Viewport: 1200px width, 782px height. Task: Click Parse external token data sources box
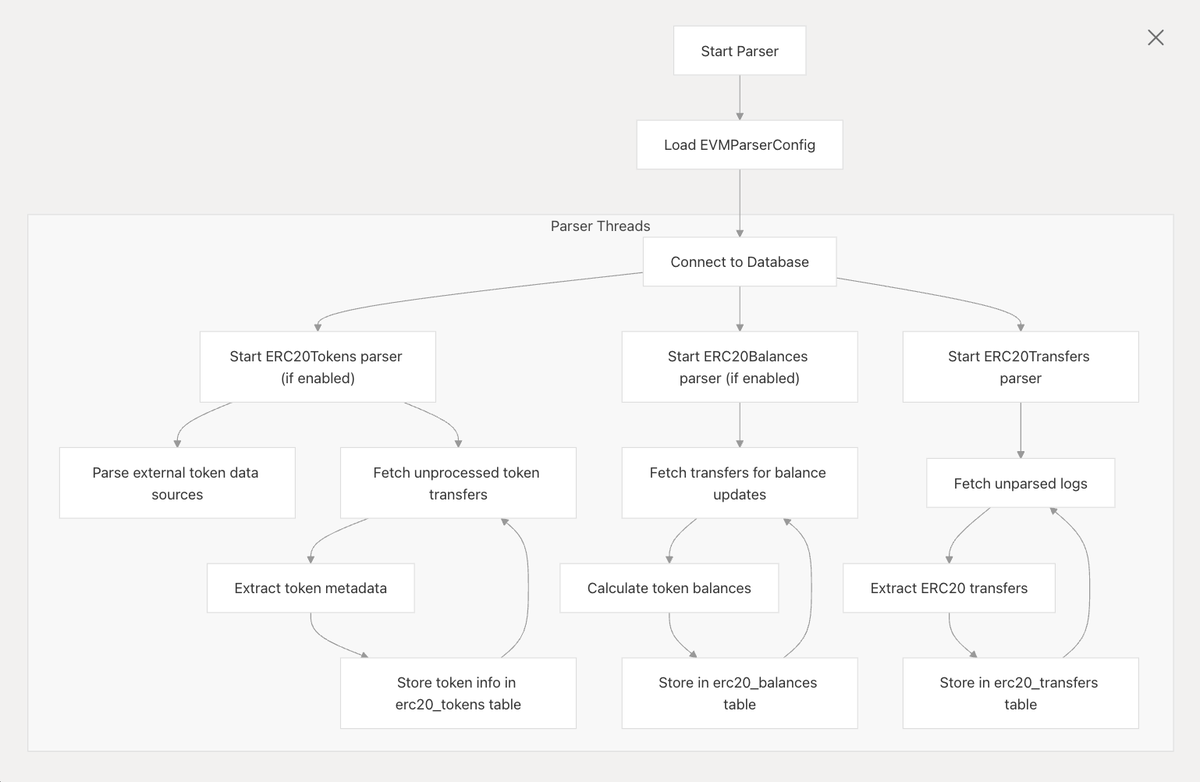point(177,483)
